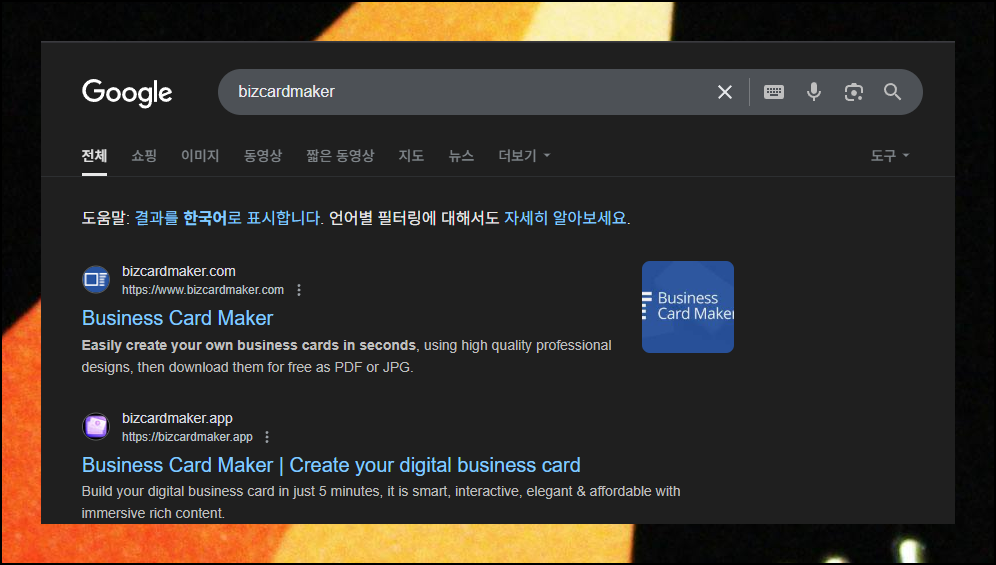The image size is (996, 565).
Task: Select the 전체 tab
Action: 94,156
